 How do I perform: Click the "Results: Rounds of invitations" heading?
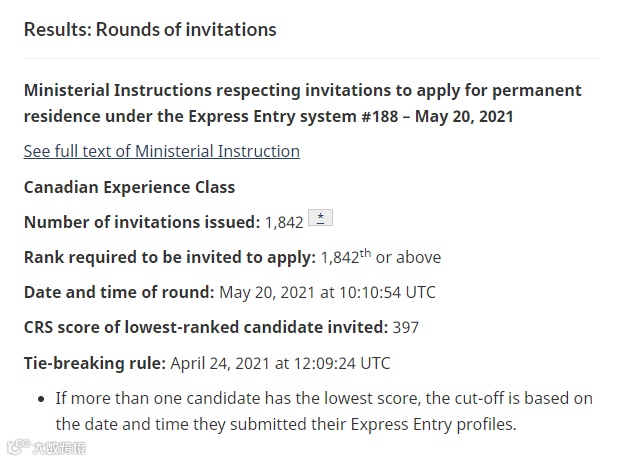pyautogui.click(x=150, y=29)
